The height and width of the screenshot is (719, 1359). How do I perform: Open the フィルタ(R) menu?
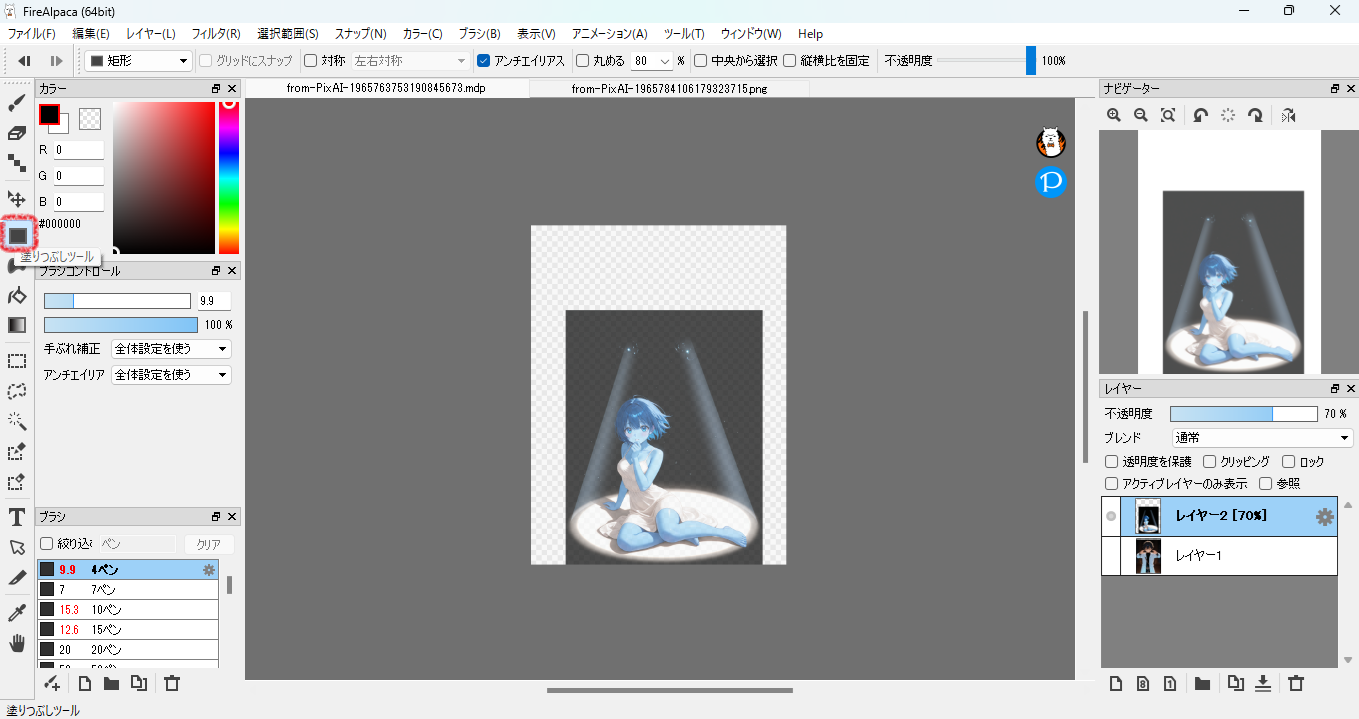(216, 34)
